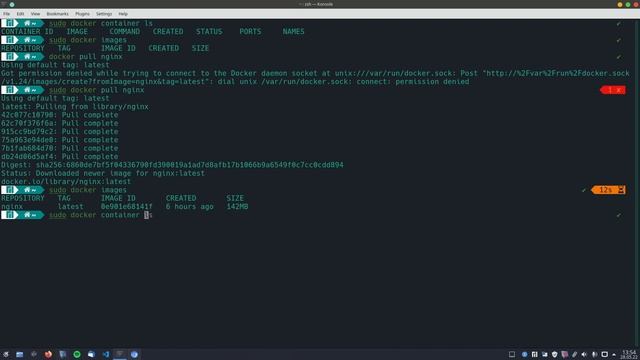This screenshot has height=360, width=640.
Task: Click the '142MB' size value
Action: click(x=237, y=207)
